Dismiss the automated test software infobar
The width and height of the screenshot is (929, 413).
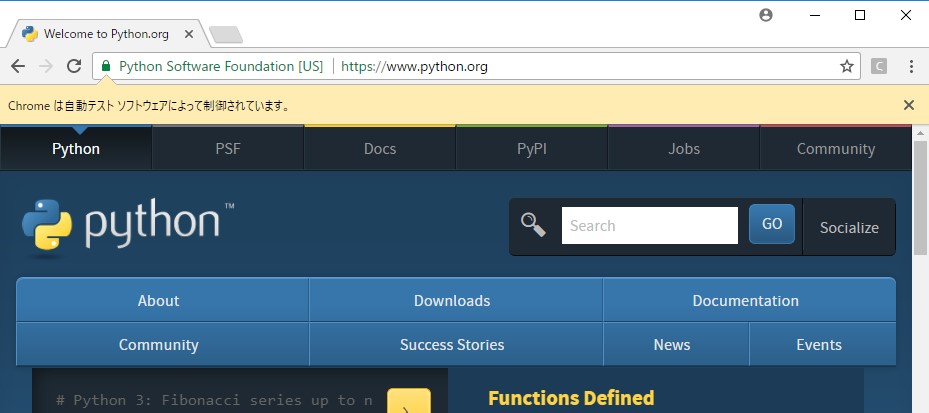coord(908,105)
